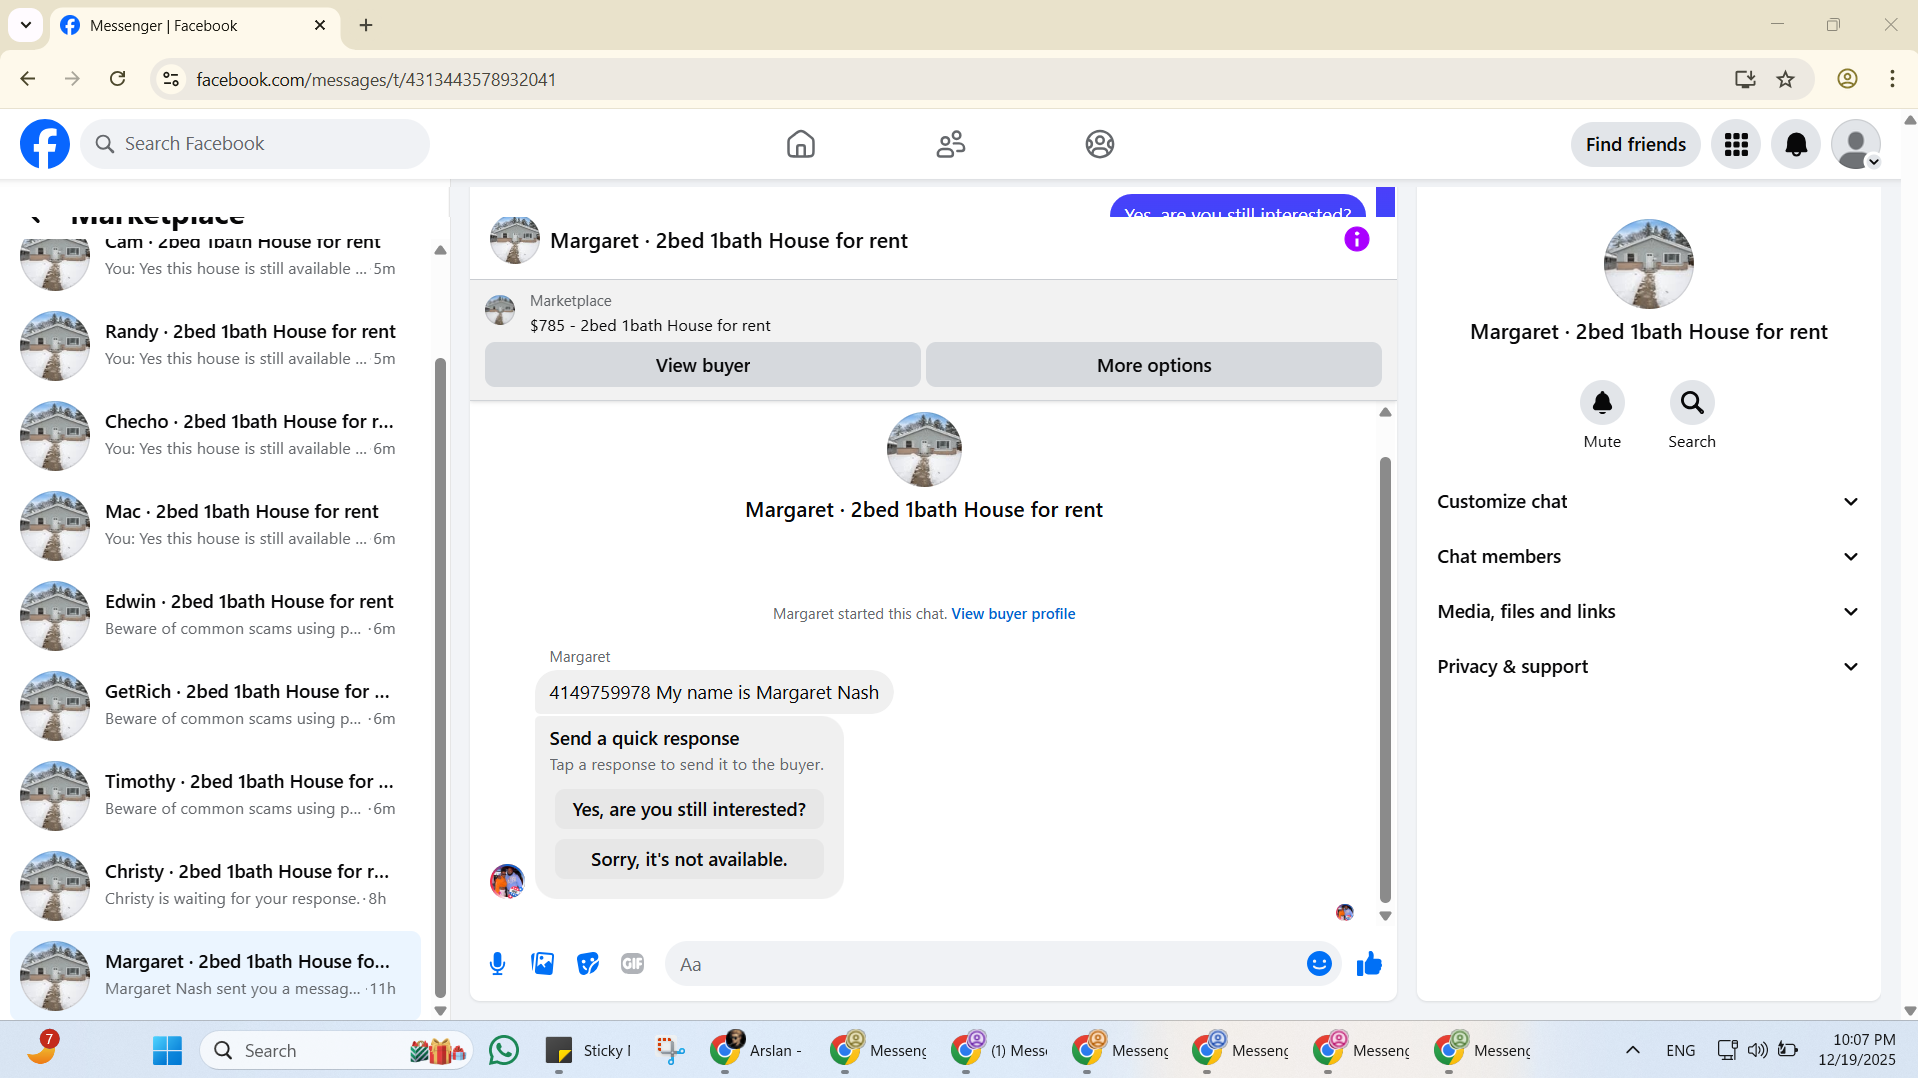Image resolution: width=1918 pixels, height=1078 pixels.
Task: Open the Windows Start menu
Action: click(x=167, y=1050)
